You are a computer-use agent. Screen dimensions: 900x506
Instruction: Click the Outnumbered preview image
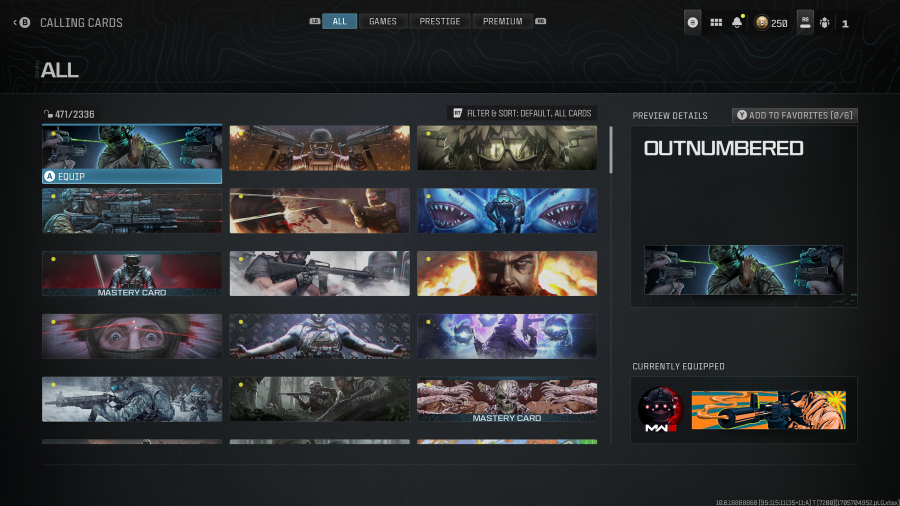coord(743,270)
